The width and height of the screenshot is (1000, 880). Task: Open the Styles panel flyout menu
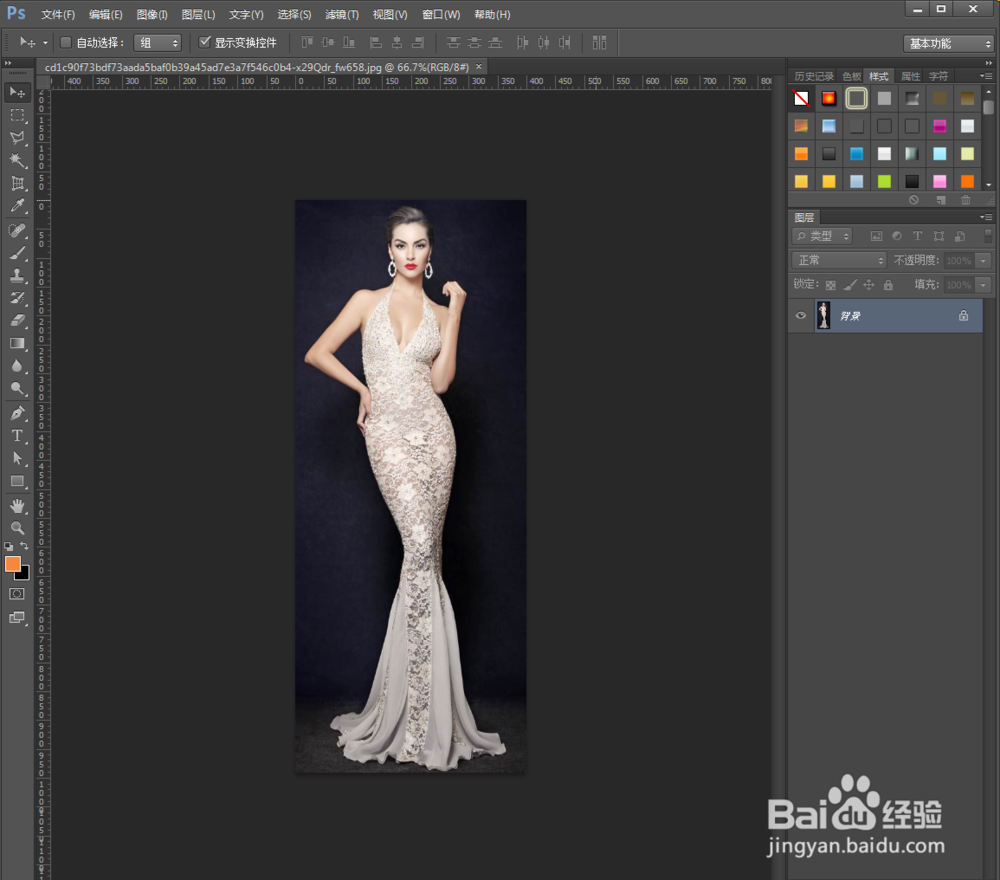click(x=986, y=76)
